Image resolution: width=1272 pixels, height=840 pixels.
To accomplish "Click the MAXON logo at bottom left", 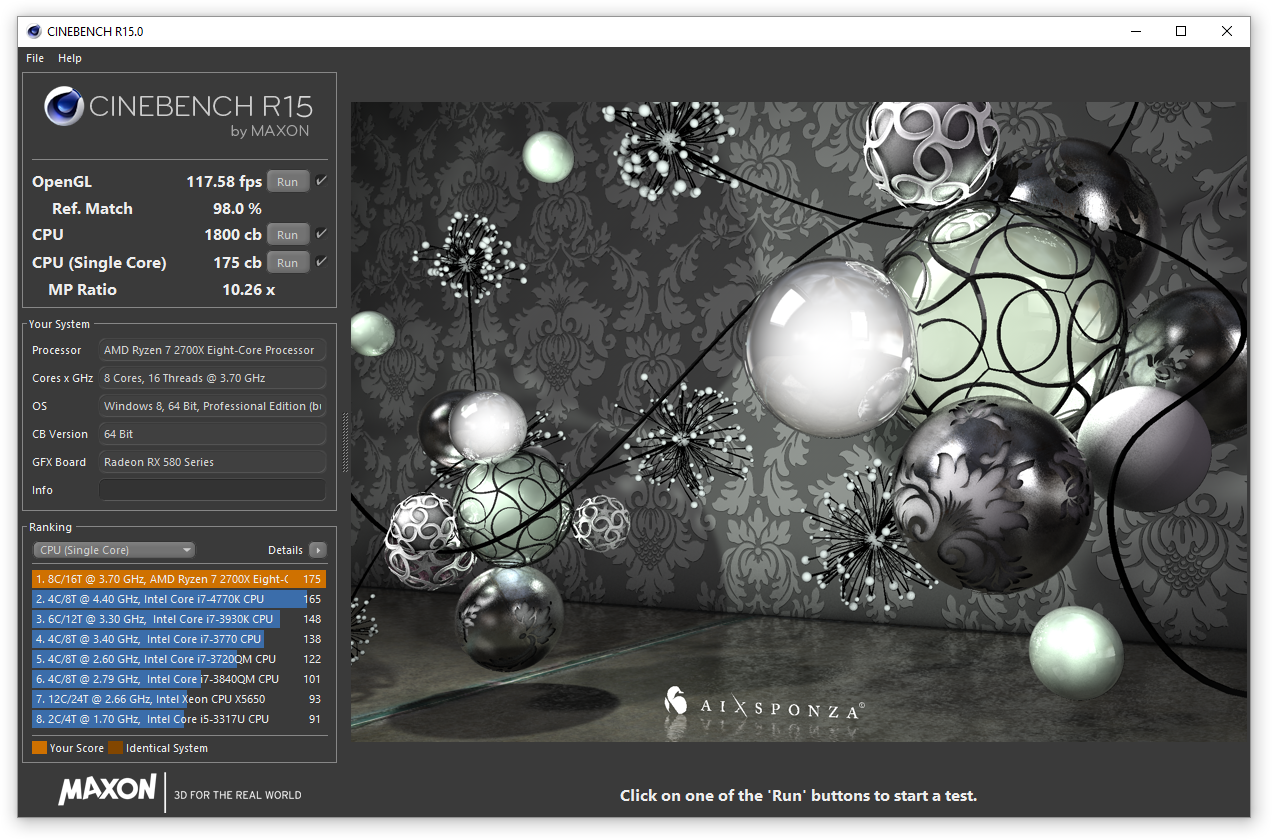I will (107, 789).
